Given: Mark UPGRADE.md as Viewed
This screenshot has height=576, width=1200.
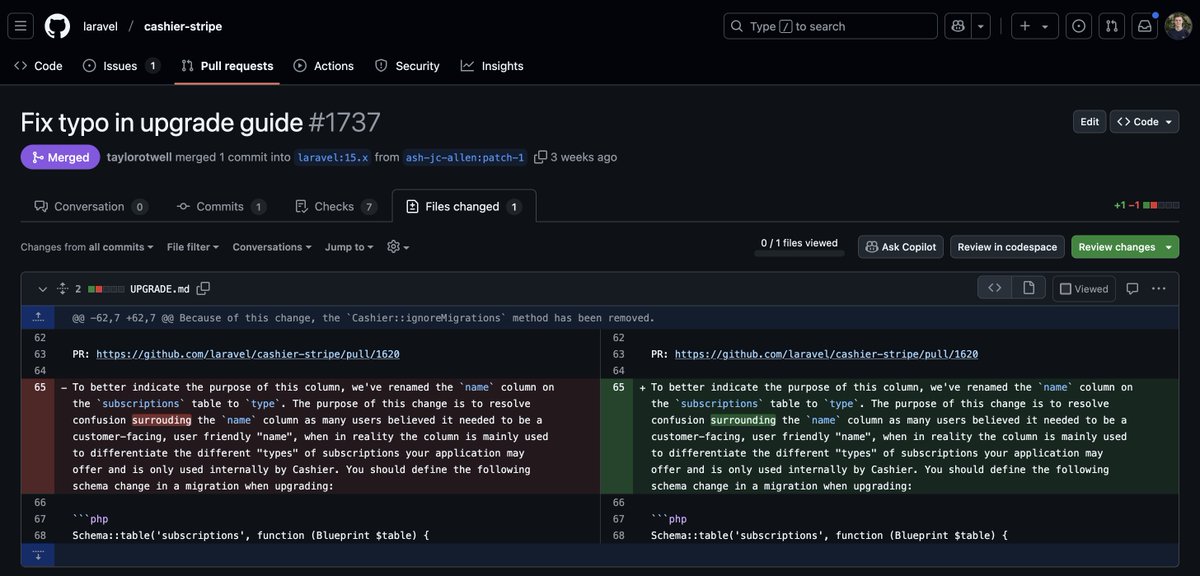Looking at the screenshot, I should tap(1084, 289).
